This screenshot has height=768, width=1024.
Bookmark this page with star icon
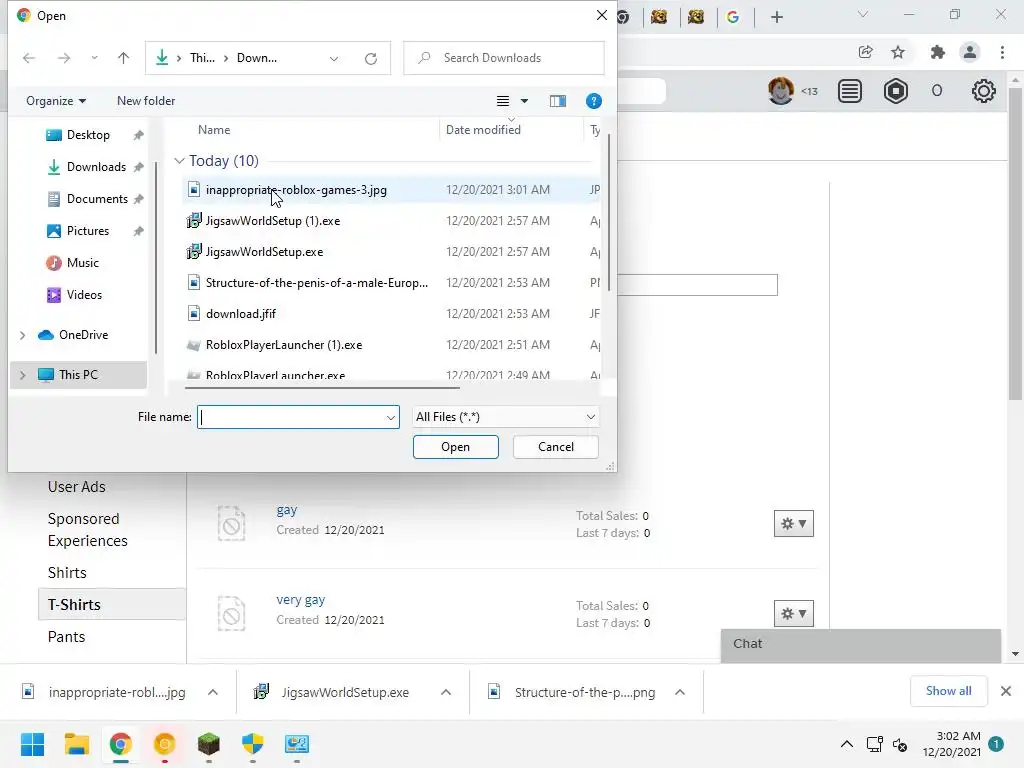click(898, 52)
